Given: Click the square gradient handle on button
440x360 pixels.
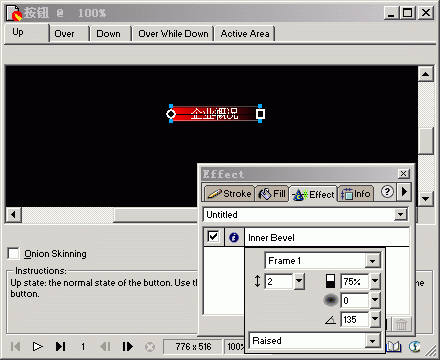Looking at the screenshot, I should [260, 114].
